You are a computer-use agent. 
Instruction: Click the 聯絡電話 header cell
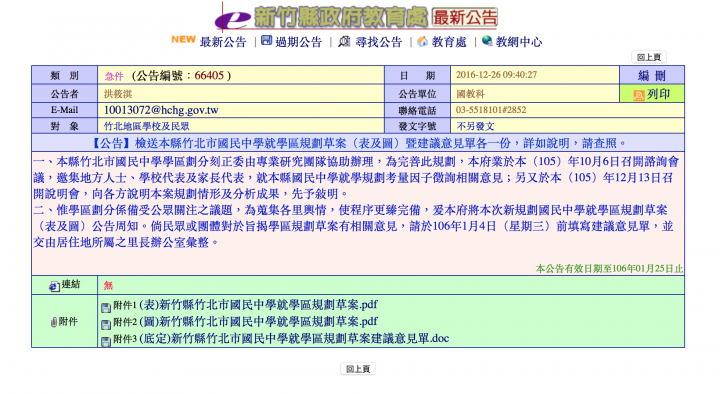(417, 110)
